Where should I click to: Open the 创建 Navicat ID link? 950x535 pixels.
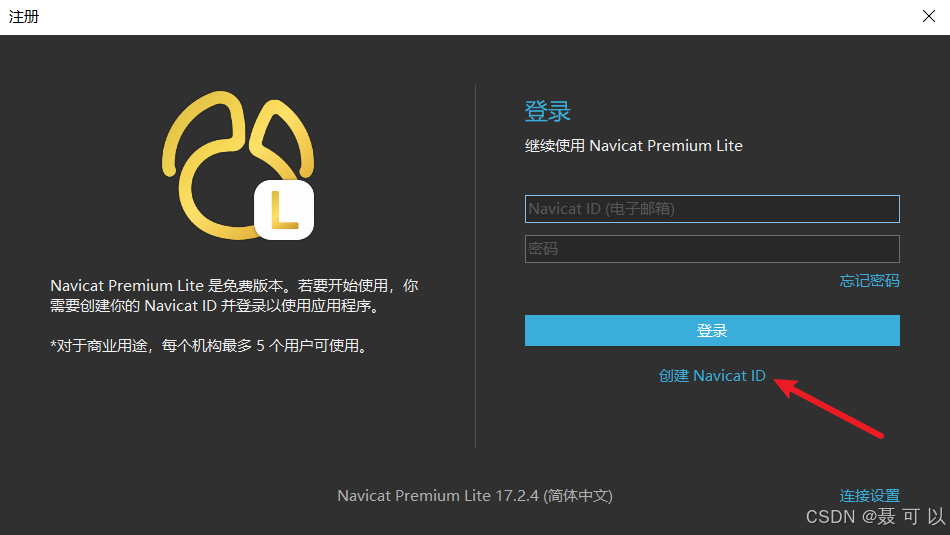[712, 376]
